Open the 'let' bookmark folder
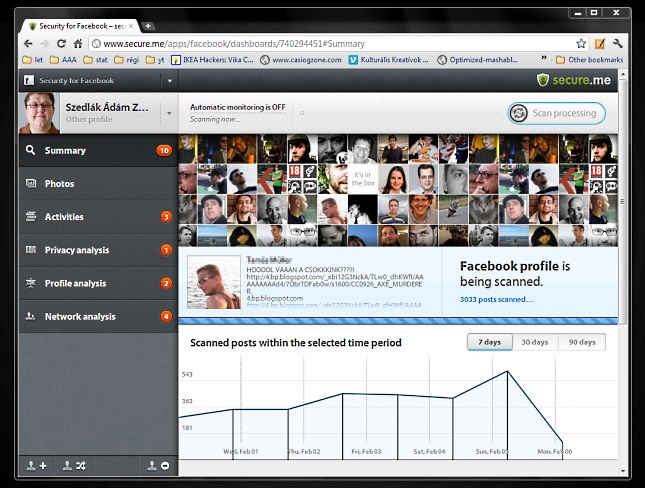 pyautogui.click(x=33, y=60)
